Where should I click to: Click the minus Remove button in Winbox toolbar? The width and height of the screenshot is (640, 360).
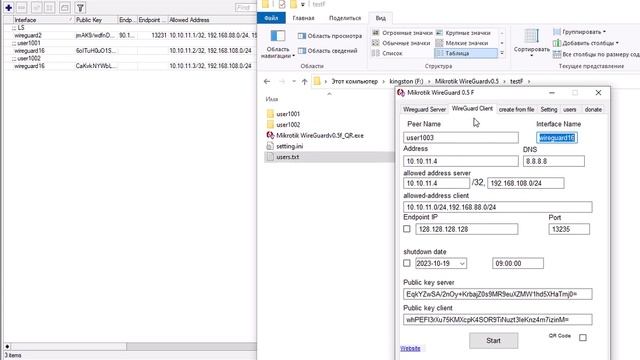(x=22, y=7)
